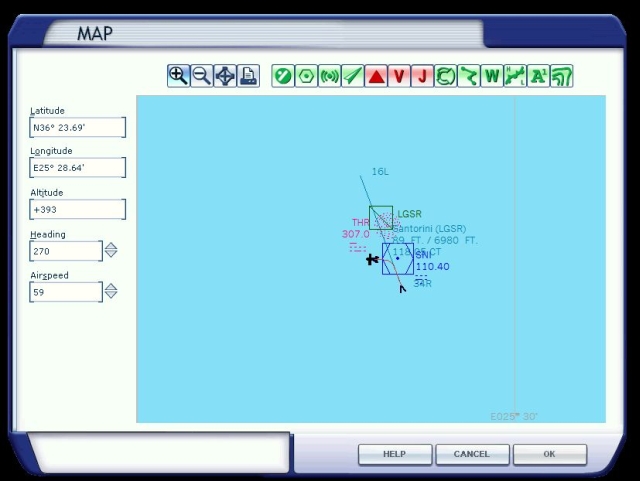This screenshot has height=481, width=640.
Task: Click the red triangle intersections icon
Action: (376, 75)
